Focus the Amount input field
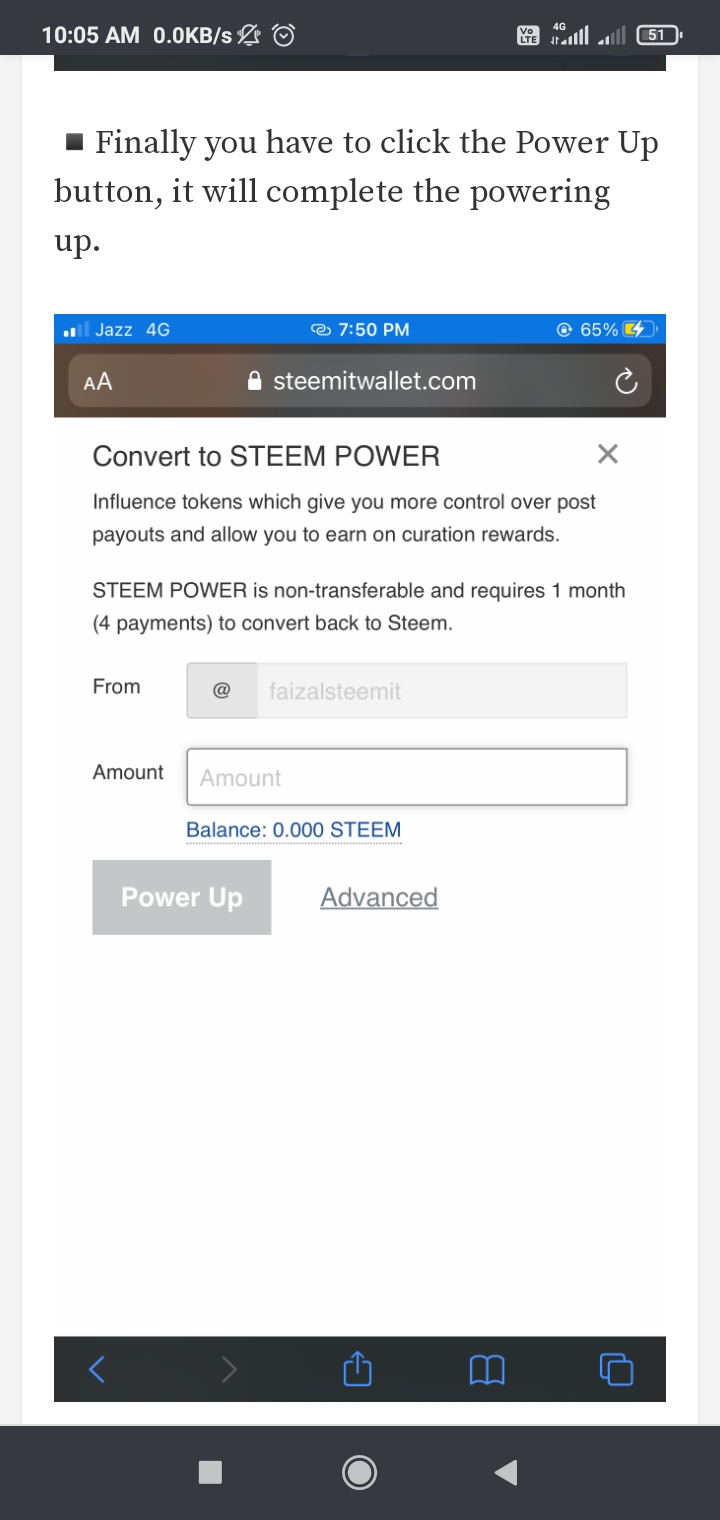The height and width of the screenshot is (1520, 720). point(407,777)
